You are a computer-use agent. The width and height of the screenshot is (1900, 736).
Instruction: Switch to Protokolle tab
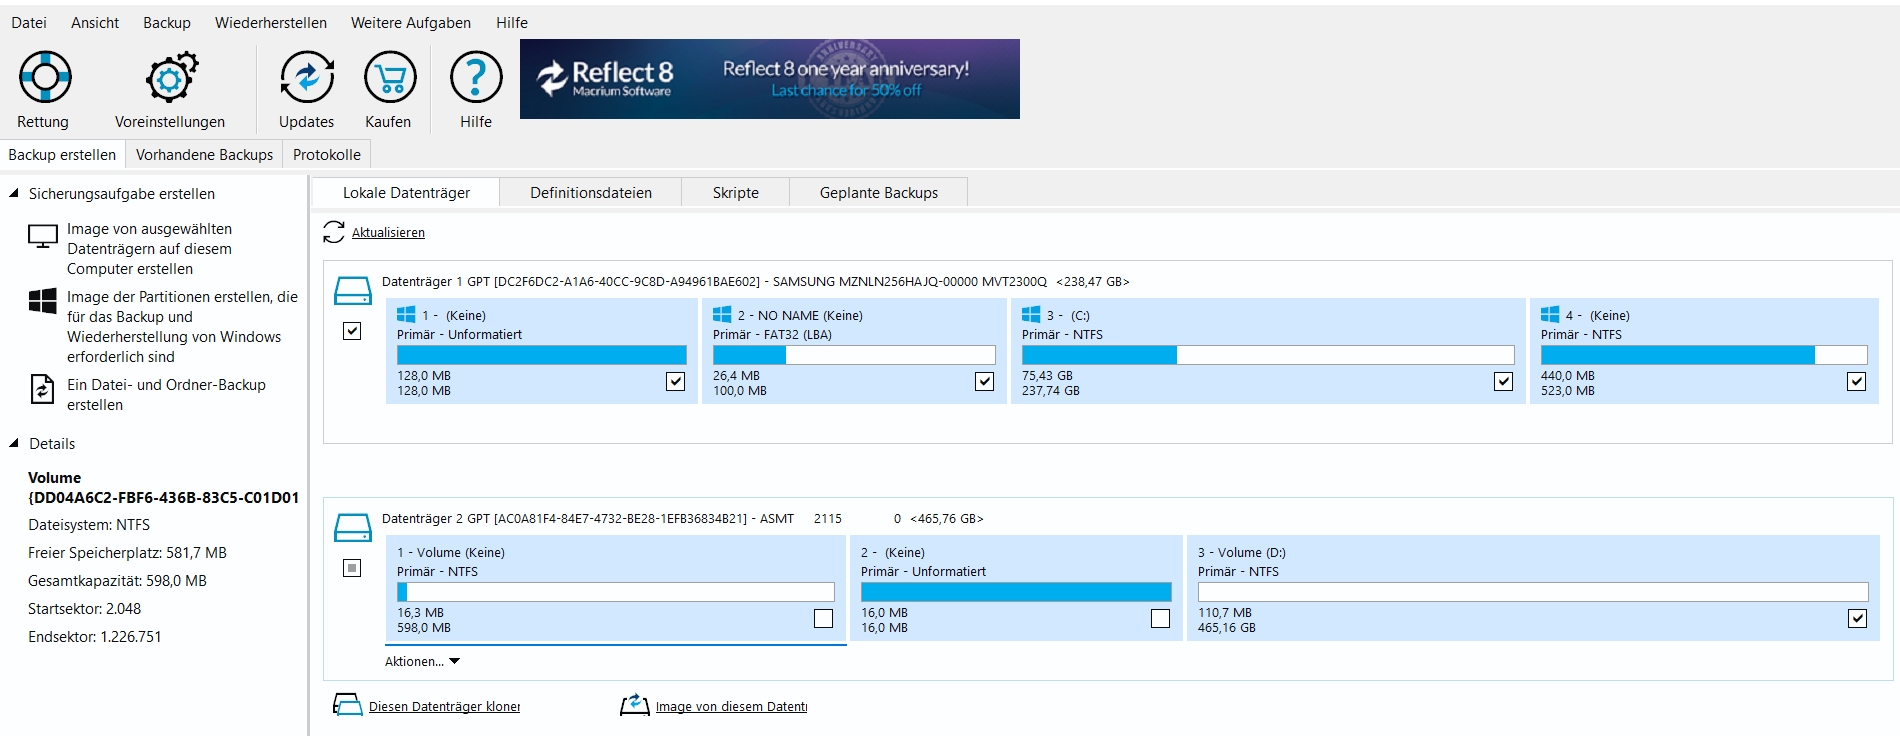click(327, 154)
